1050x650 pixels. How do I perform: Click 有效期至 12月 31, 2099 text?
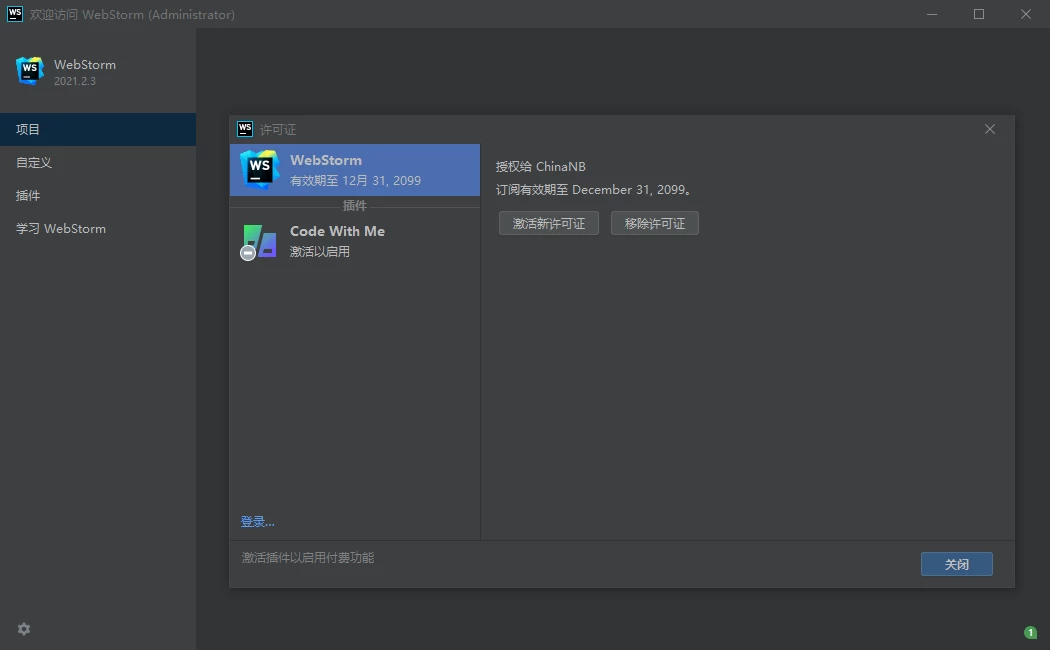coord(355,181)
